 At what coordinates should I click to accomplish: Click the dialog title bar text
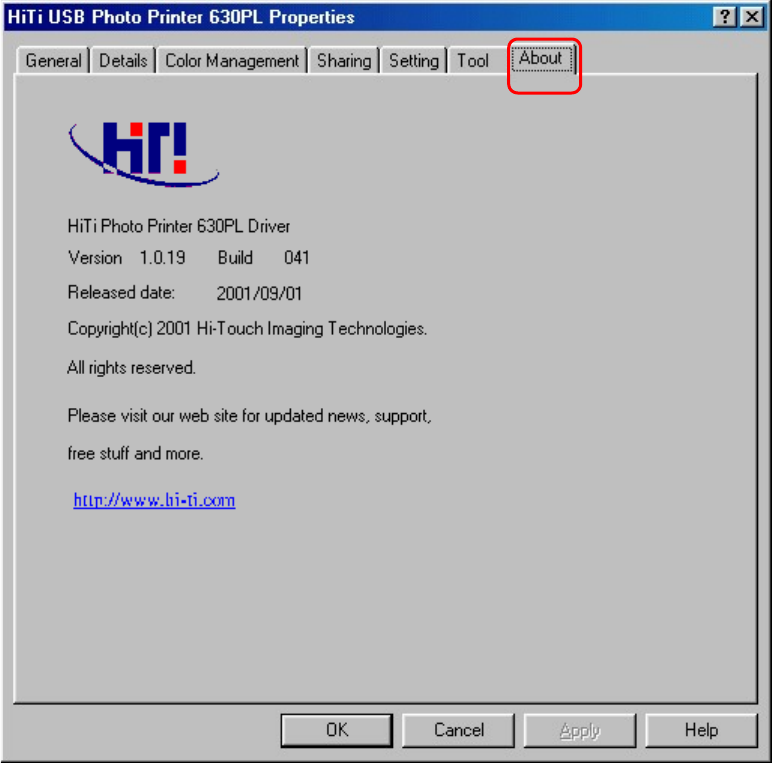(x=181, y=17)
